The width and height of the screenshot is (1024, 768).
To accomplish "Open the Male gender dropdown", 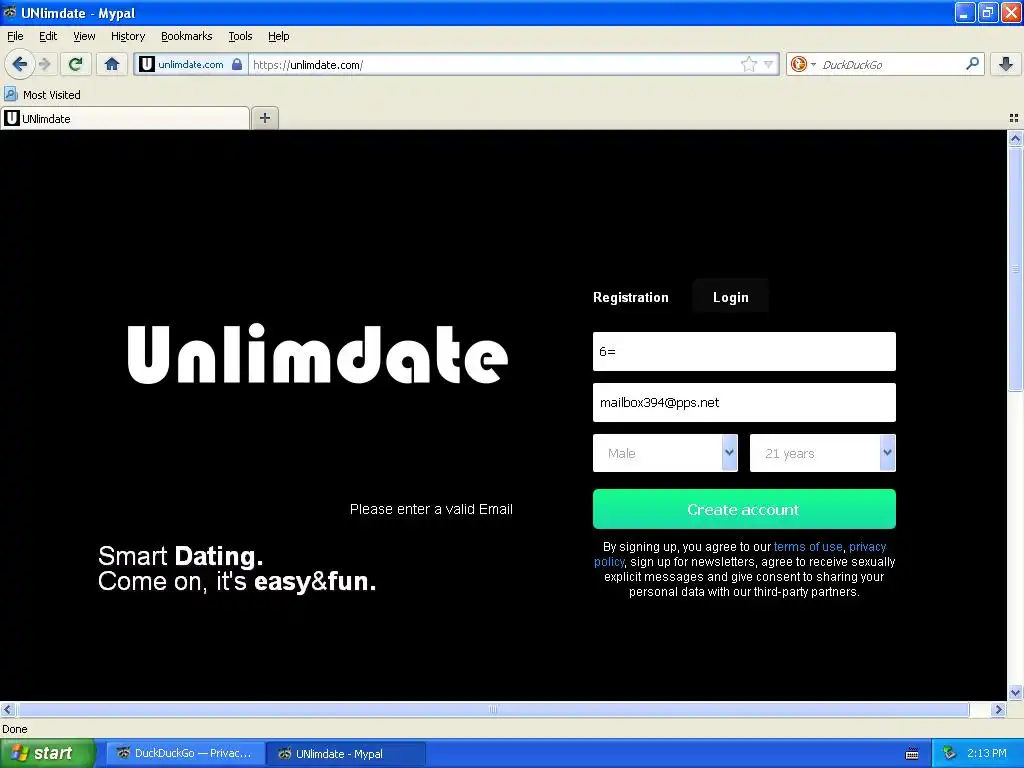I will pos(665,453).
